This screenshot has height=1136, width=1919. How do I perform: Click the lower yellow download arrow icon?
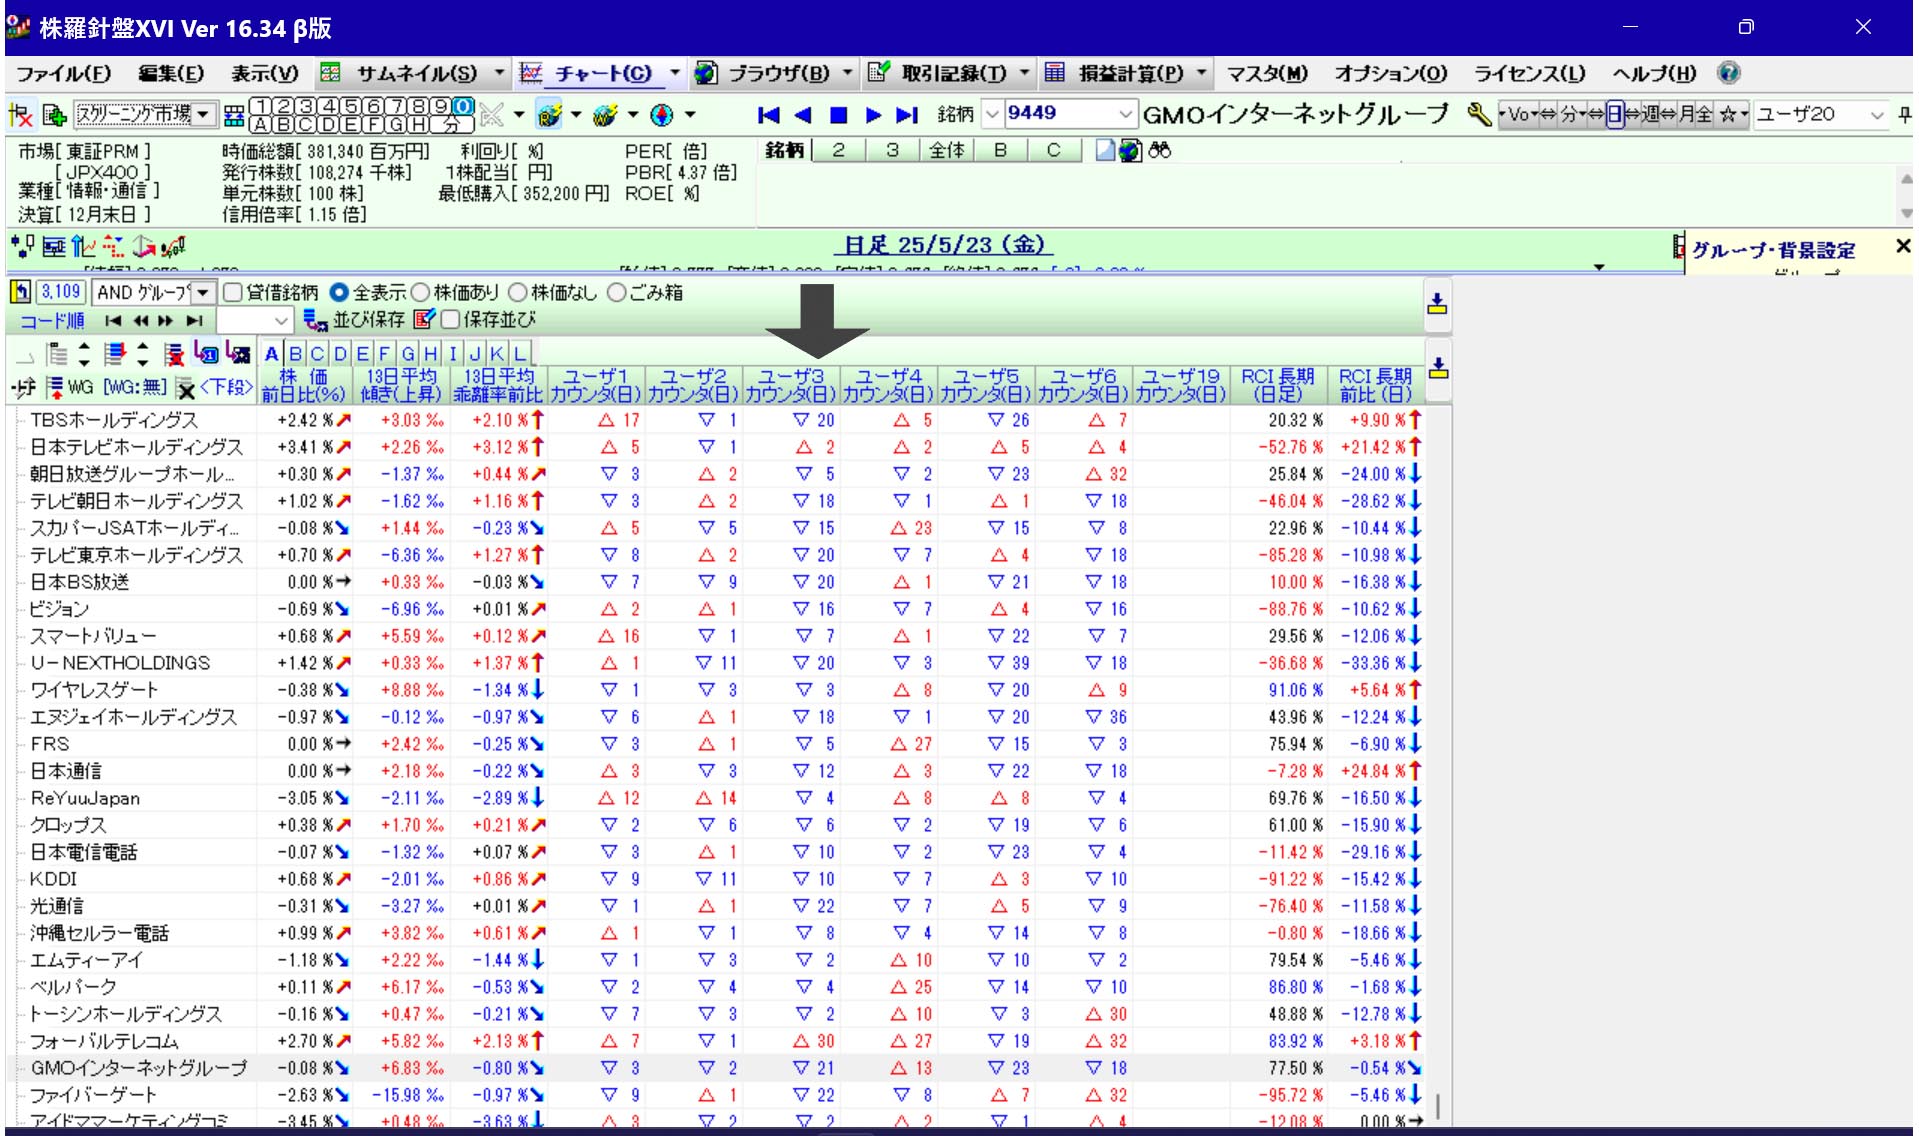1438,368
